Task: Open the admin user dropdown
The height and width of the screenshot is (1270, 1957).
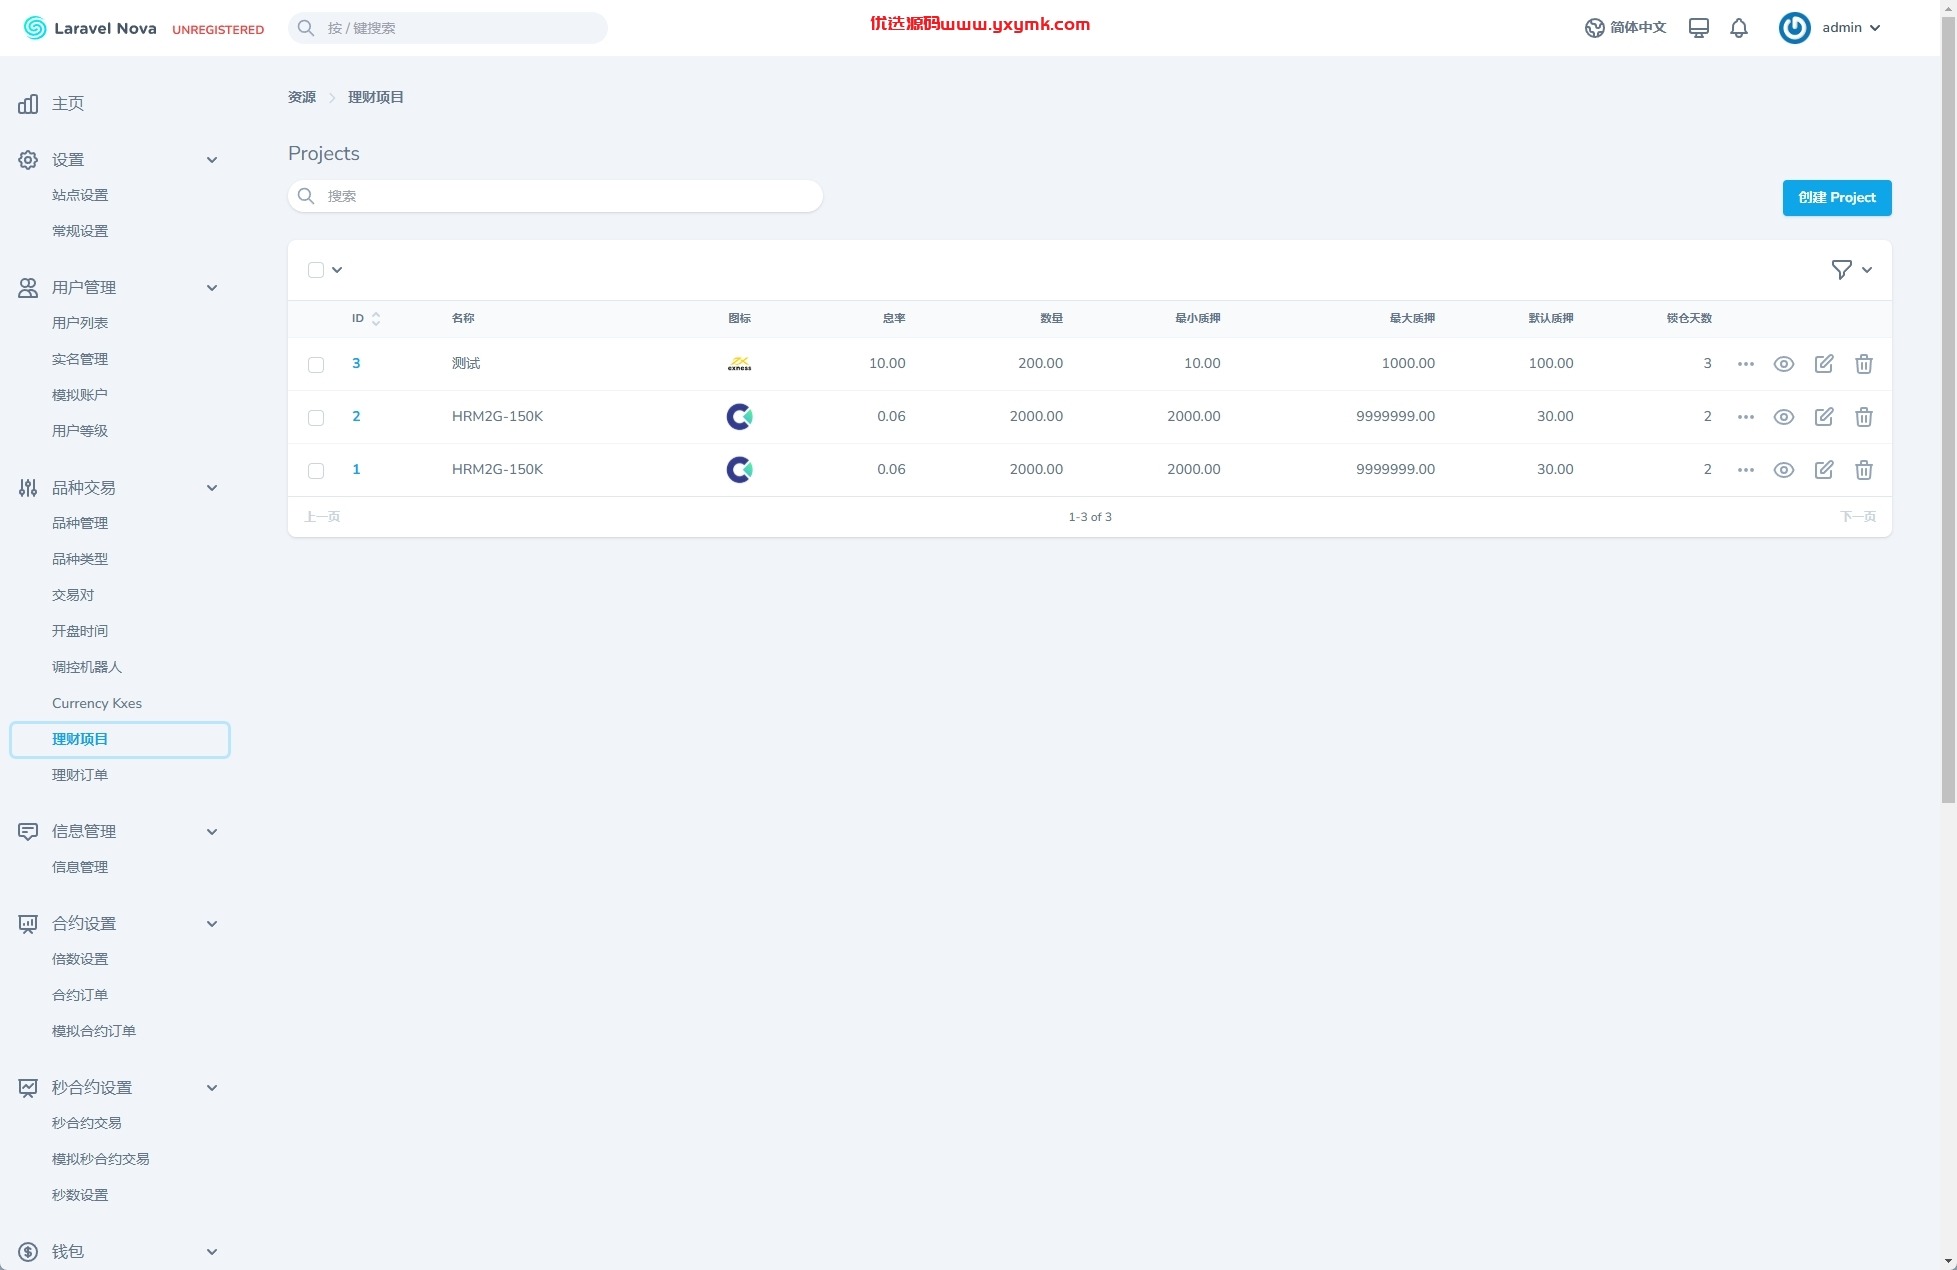Action: click(x=1830, y=28)
